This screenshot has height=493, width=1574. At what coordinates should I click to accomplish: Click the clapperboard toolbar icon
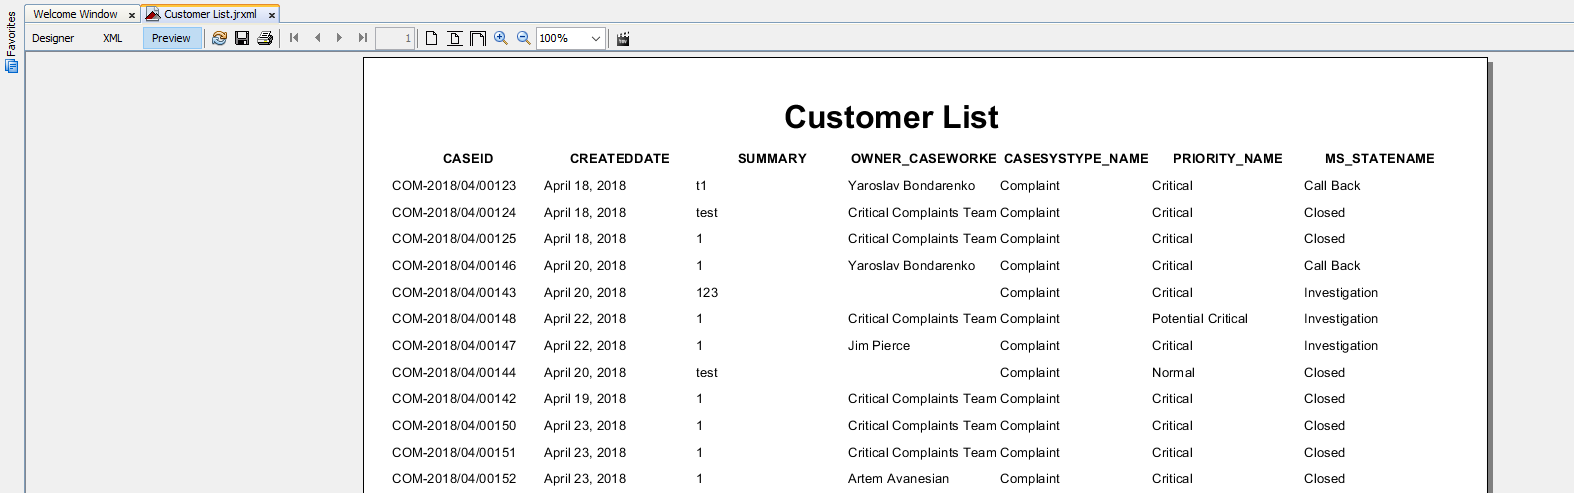coord(623,38)
